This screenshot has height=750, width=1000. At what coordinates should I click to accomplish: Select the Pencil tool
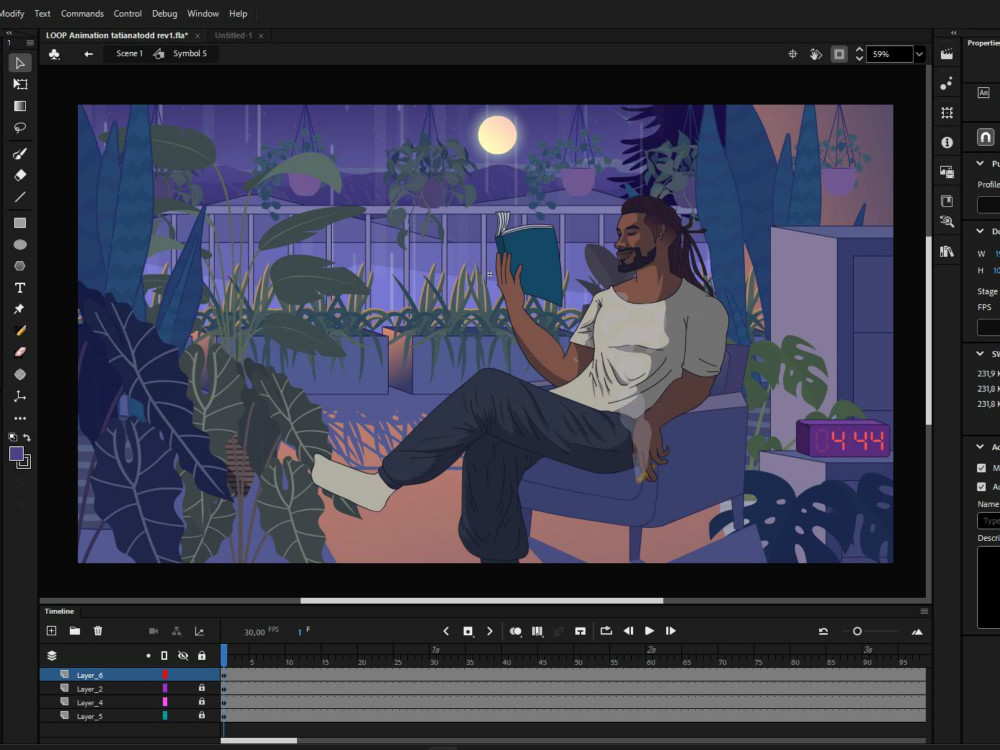(x=20, y=330)
